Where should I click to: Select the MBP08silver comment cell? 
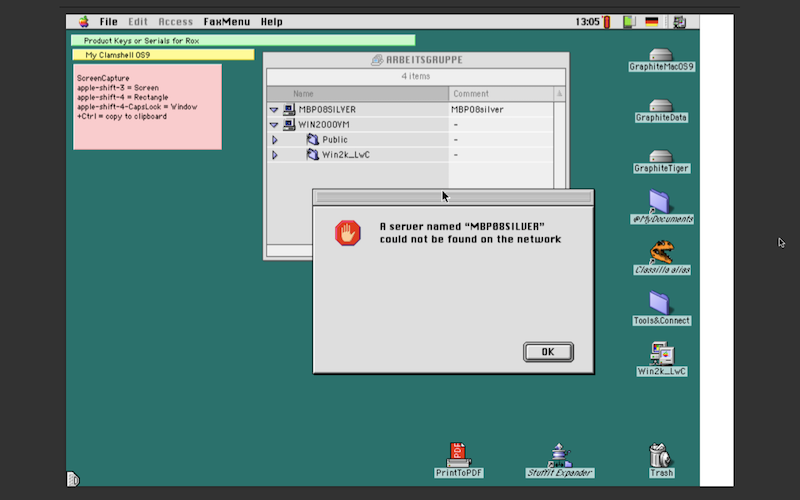[477, 110]
